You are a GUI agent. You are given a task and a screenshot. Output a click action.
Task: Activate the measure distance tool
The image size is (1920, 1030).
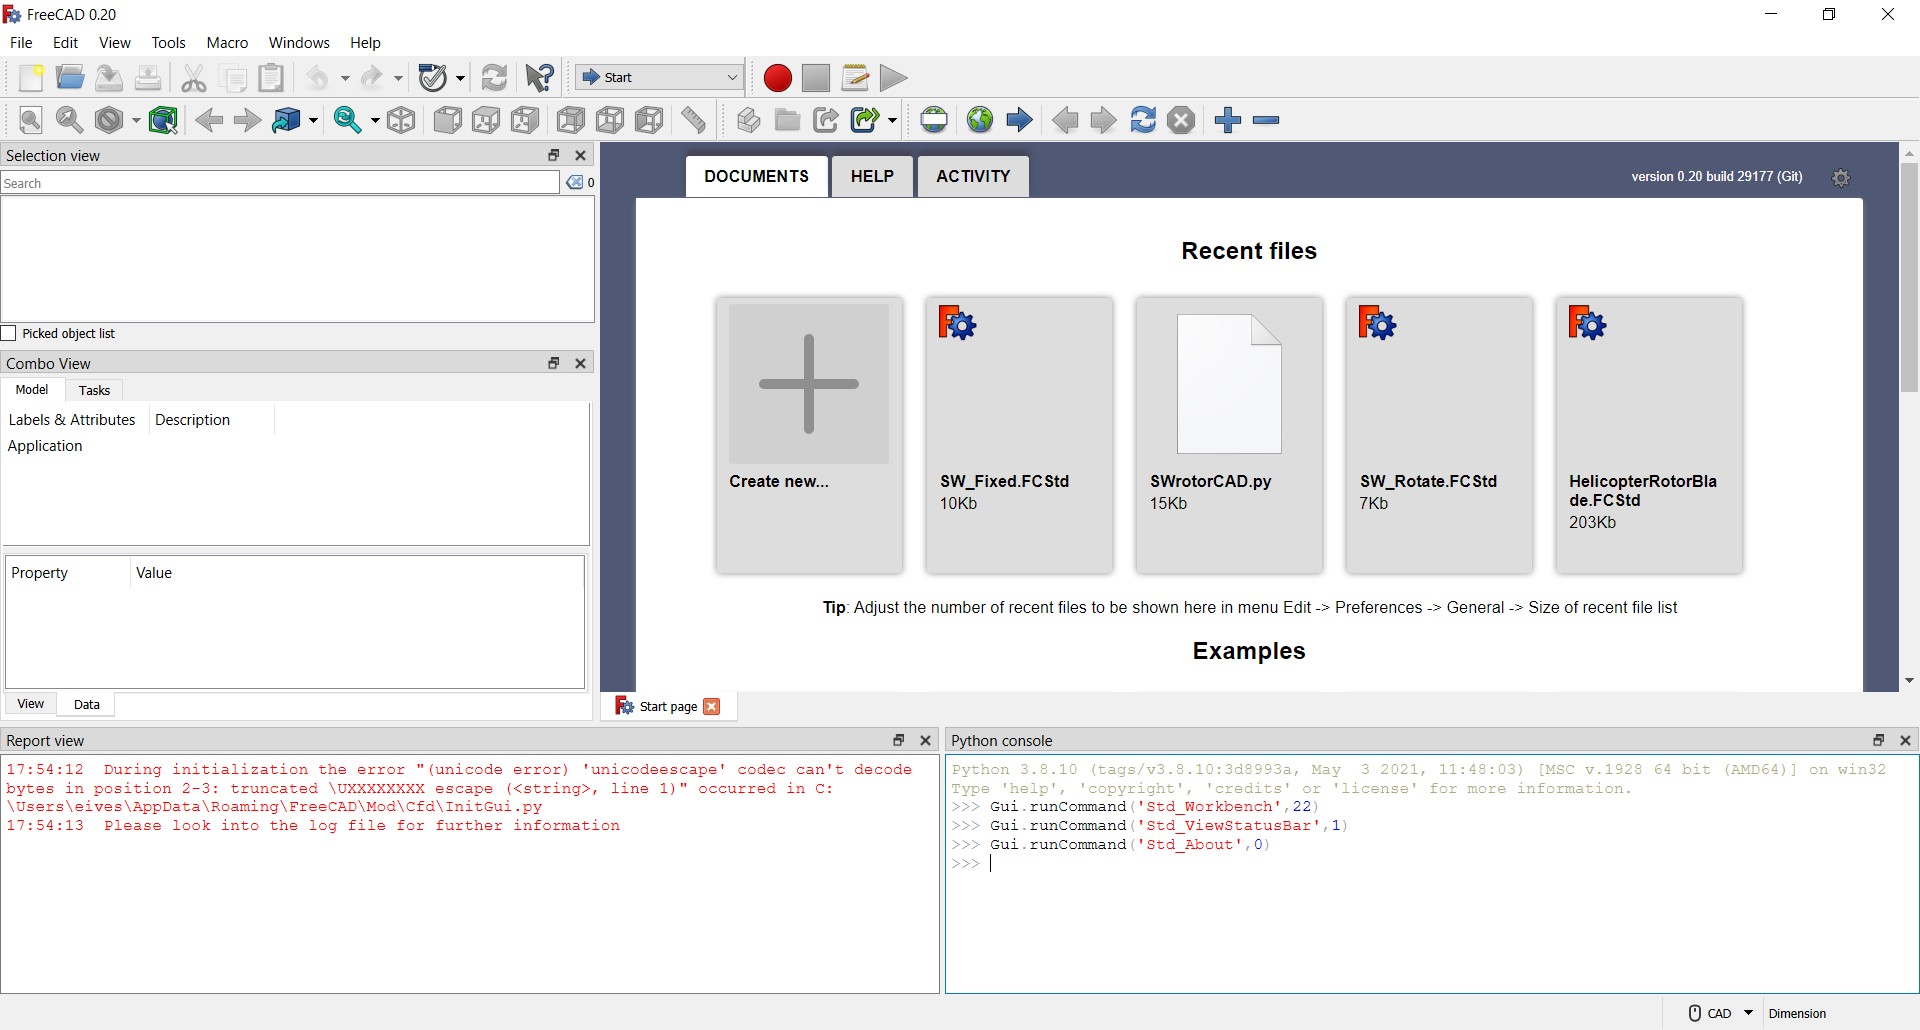pos(694,120)
